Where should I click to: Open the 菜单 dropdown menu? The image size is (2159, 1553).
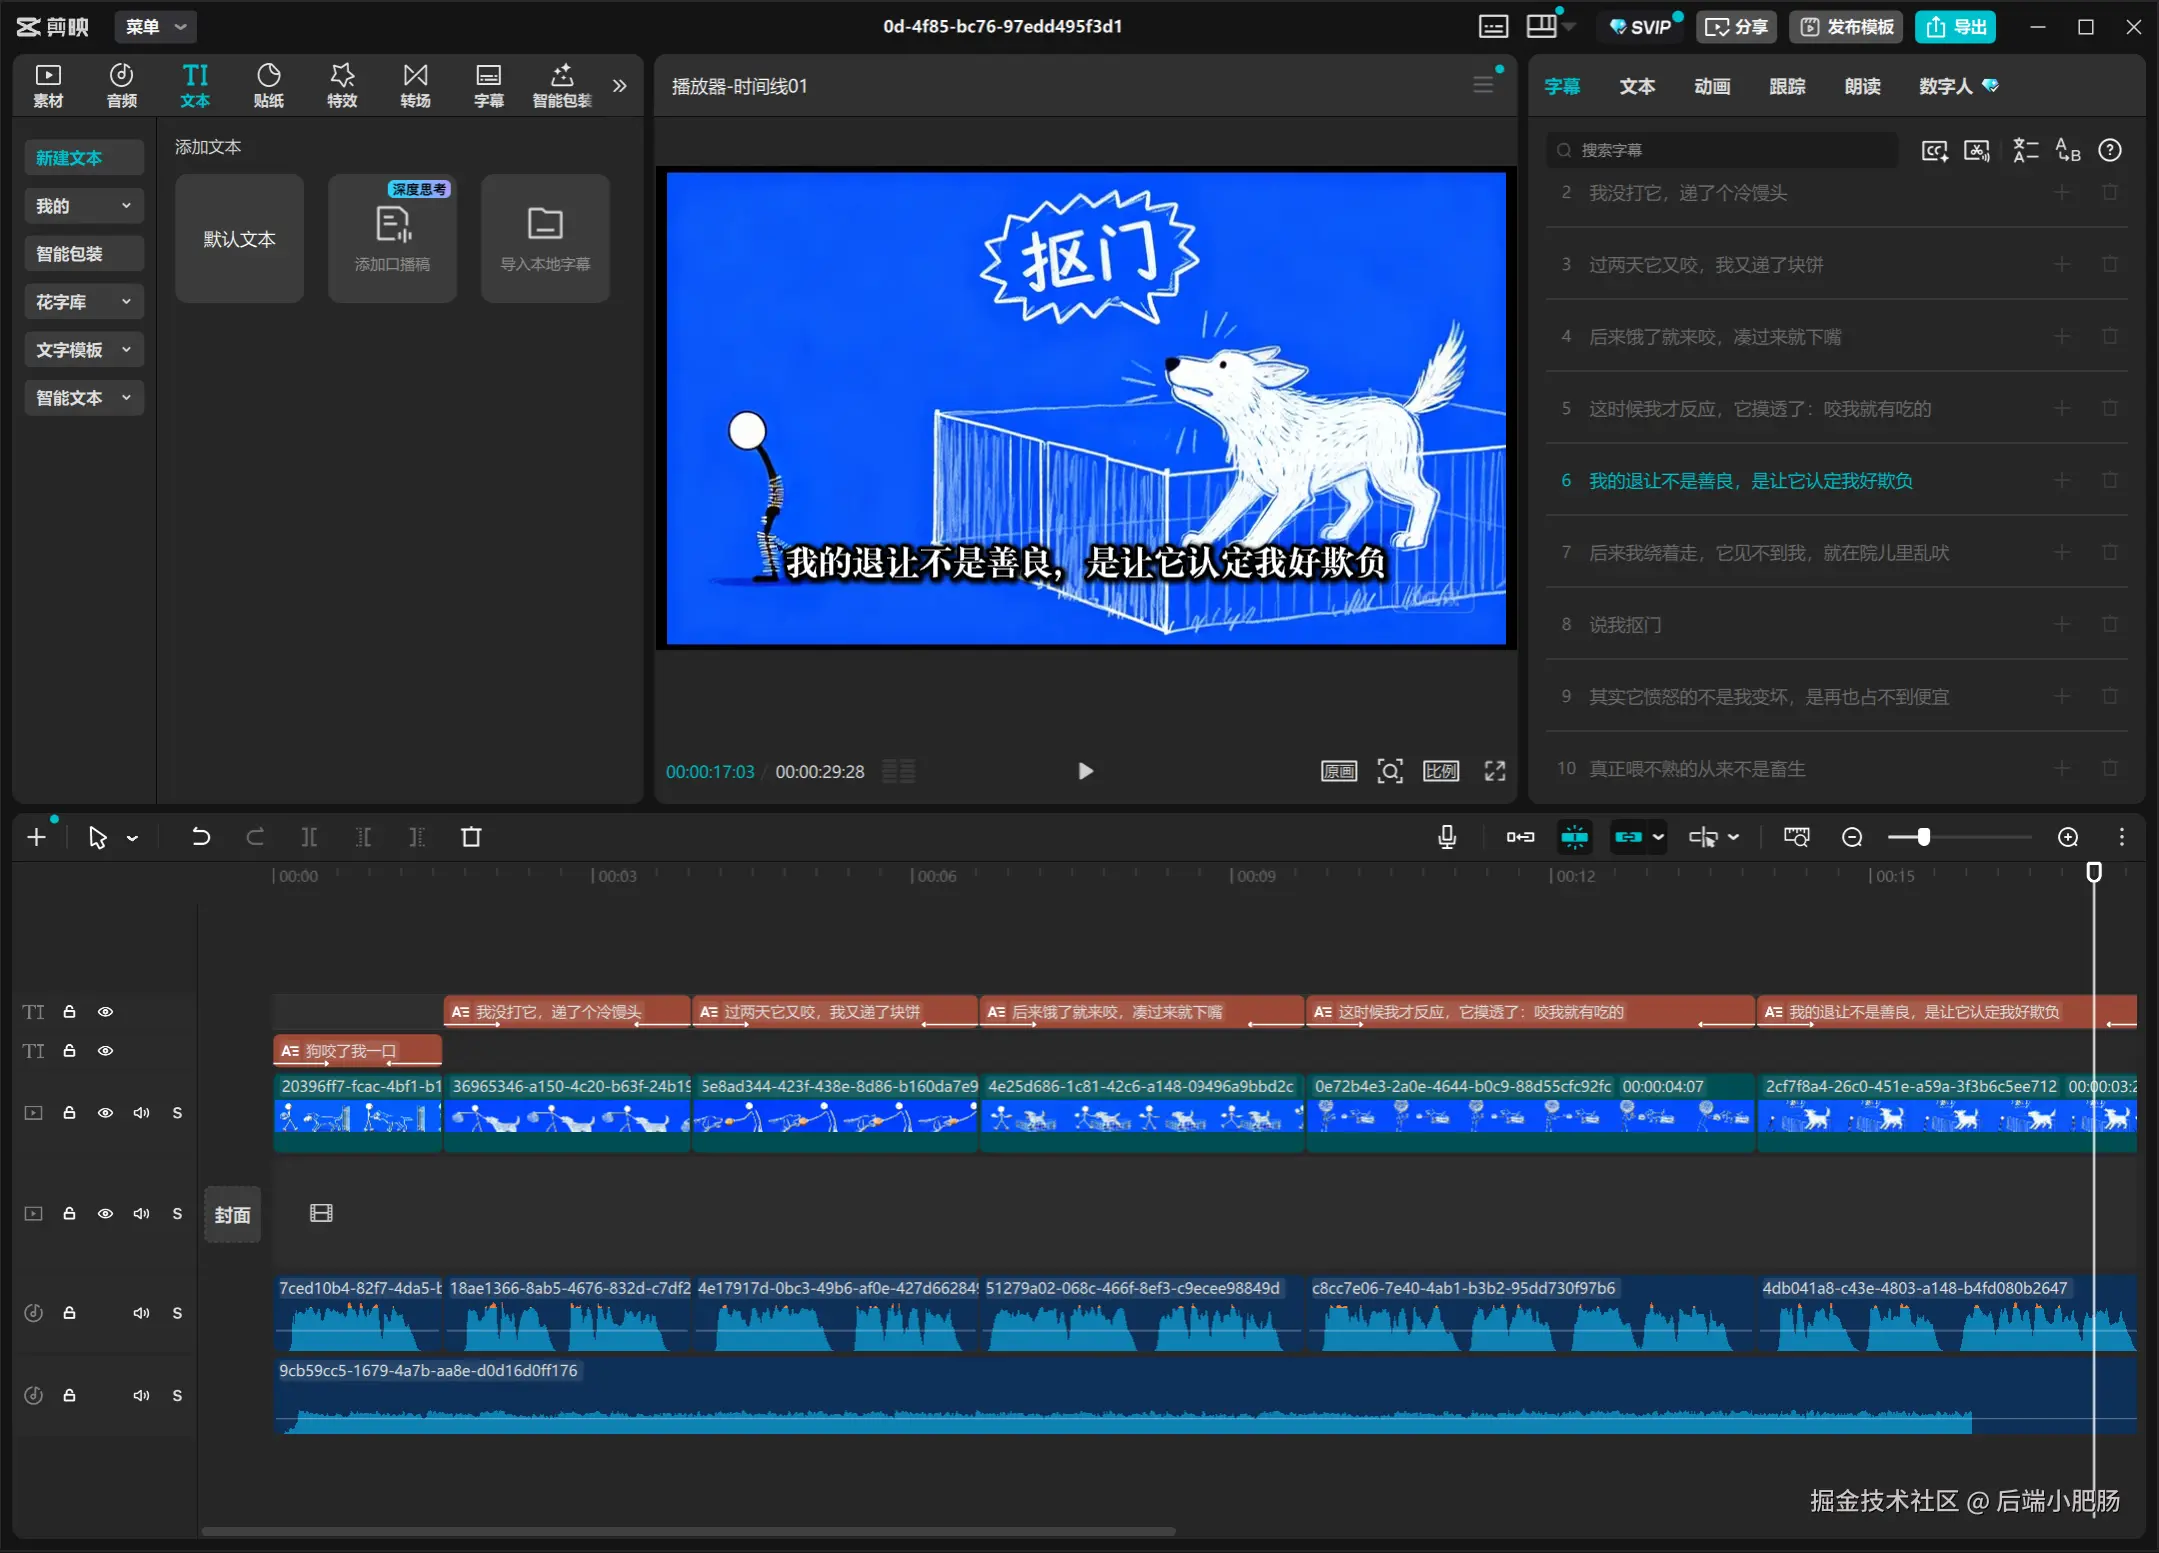point(155,27)
